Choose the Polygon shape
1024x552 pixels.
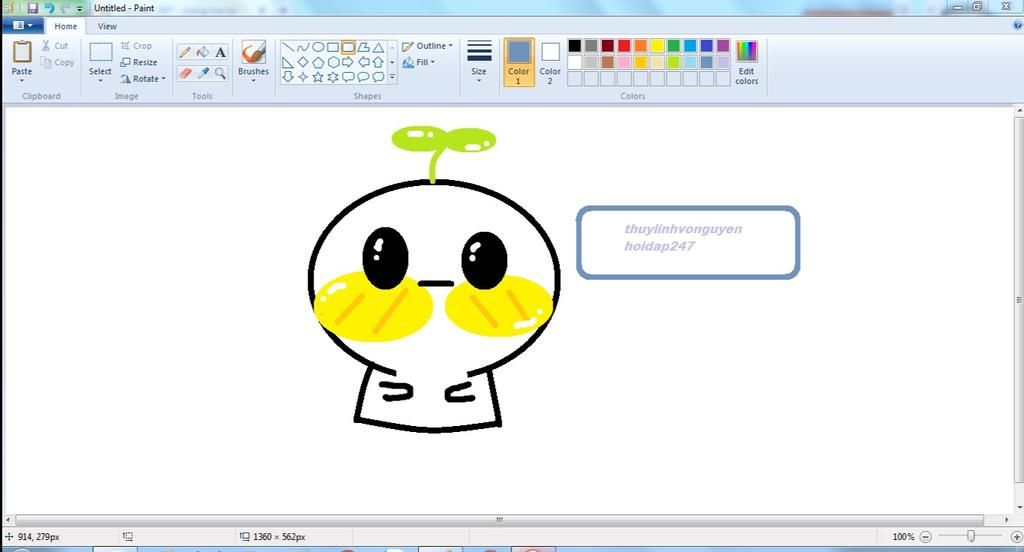coord(363,47)
